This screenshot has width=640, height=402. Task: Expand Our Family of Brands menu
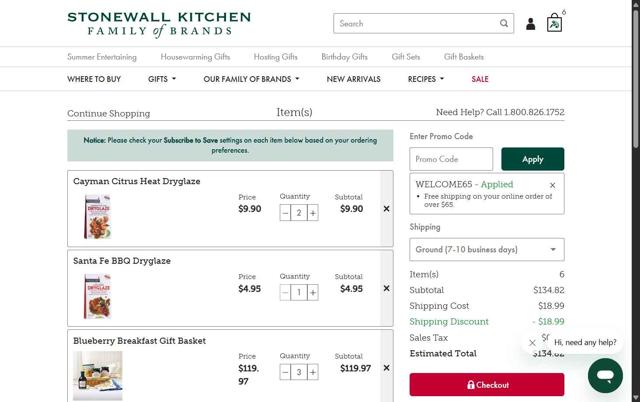click(251, 79)
